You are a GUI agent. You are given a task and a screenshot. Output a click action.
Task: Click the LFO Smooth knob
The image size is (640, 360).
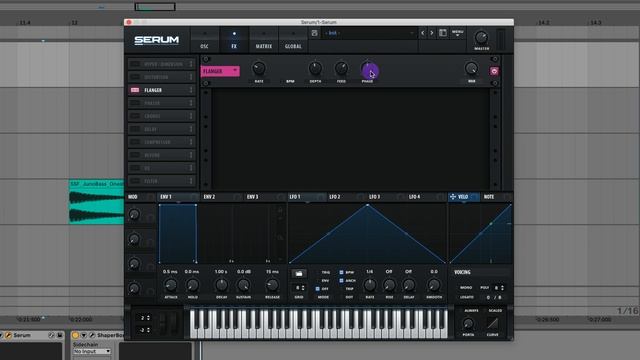[x=433, y=285]
